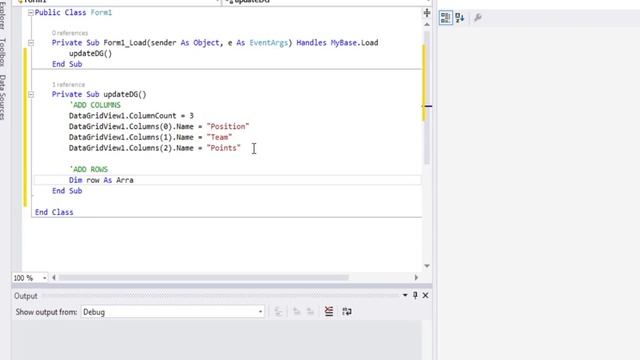
Task: Click the Output panel title
Action: pyautogui.click(x=26, y=296)
